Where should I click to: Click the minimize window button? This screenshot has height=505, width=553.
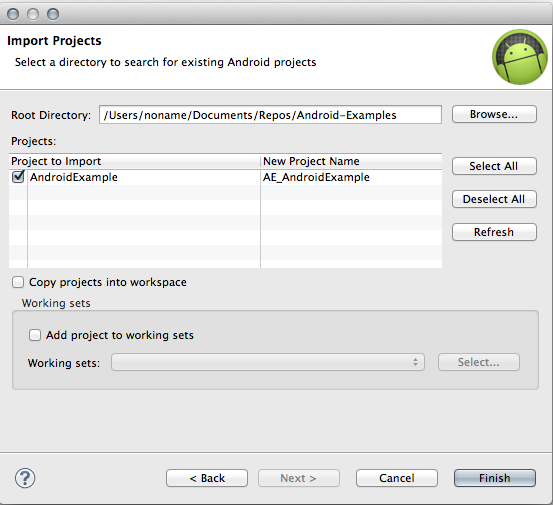point(33,14)
